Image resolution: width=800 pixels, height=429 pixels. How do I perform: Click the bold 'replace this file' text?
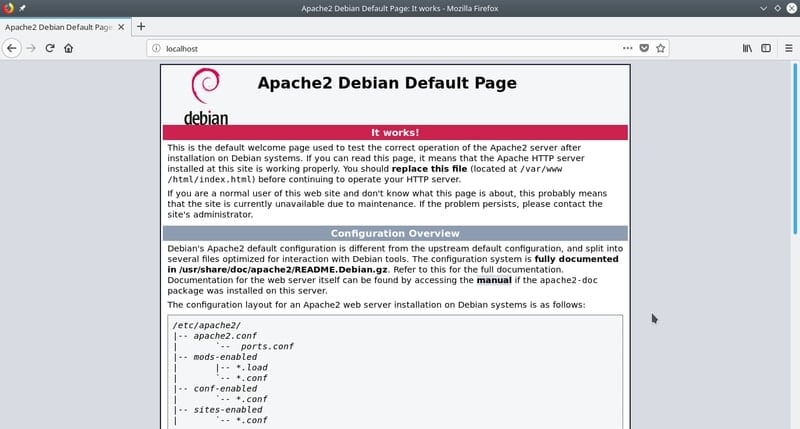[429, 169]
